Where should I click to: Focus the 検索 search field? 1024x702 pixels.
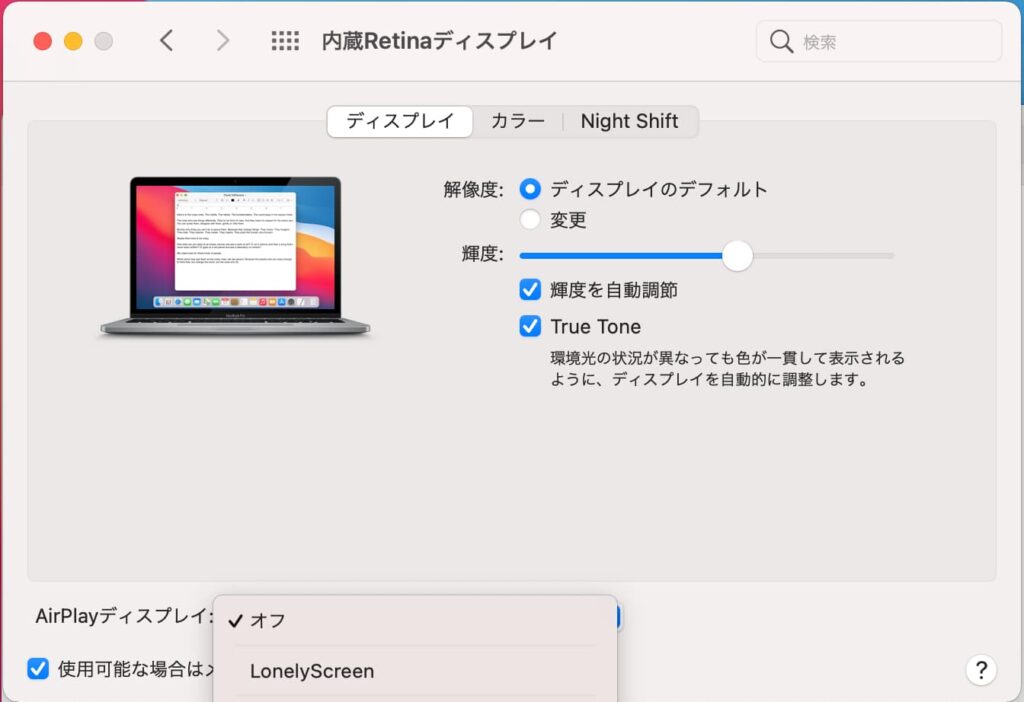click(x=878, y=41)
